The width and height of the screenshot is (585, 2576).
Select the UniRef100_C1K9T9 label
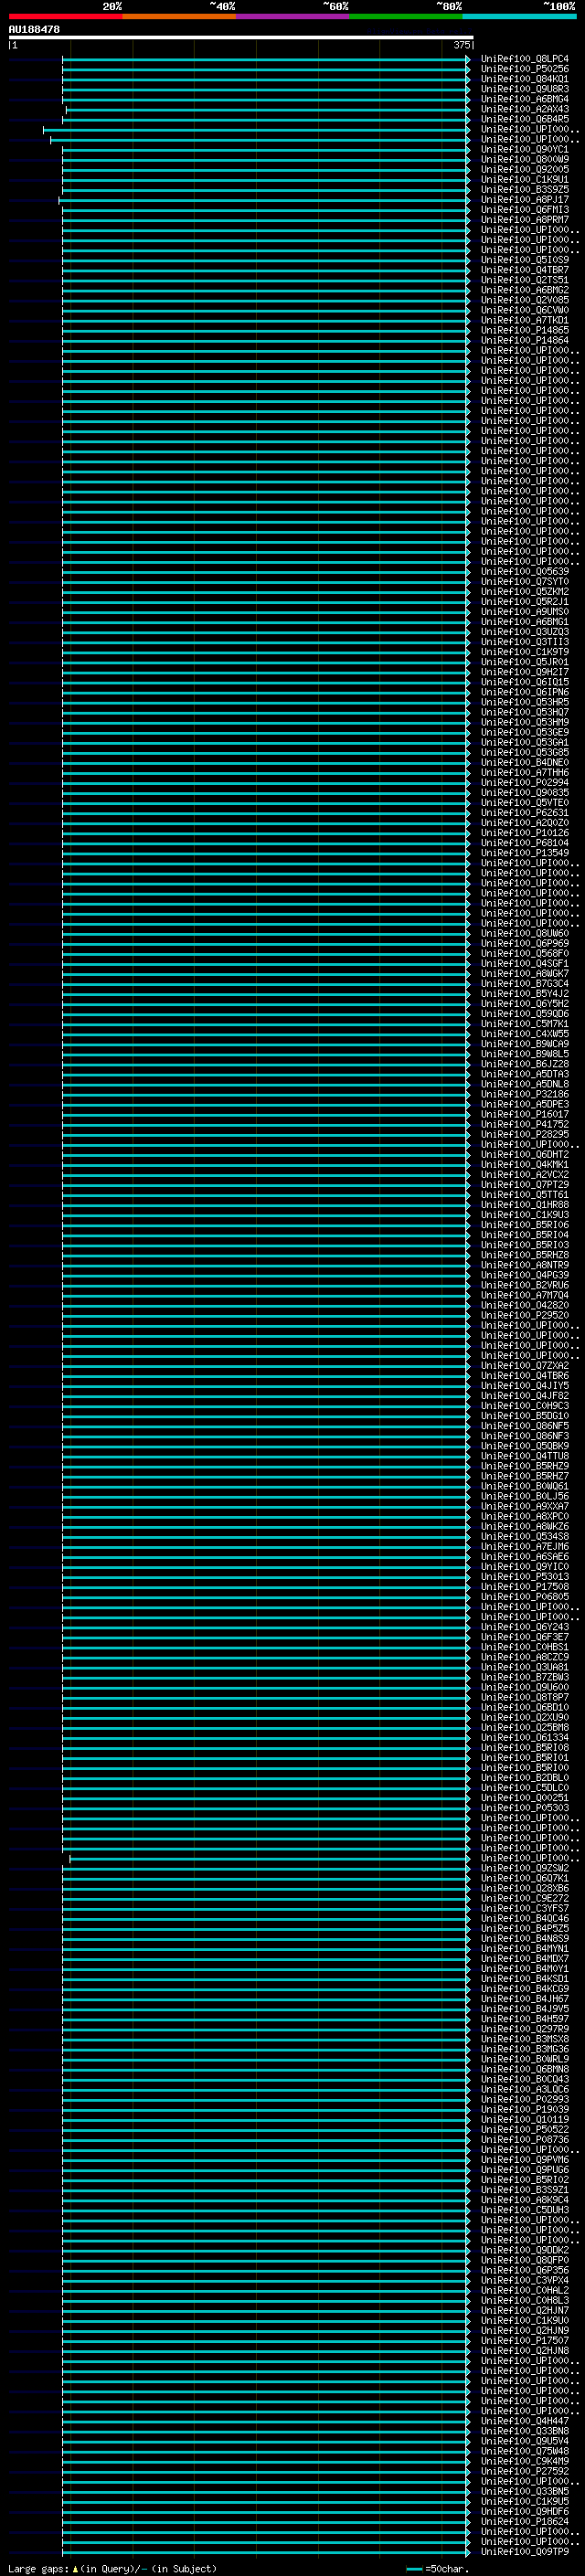click(525, 652)
